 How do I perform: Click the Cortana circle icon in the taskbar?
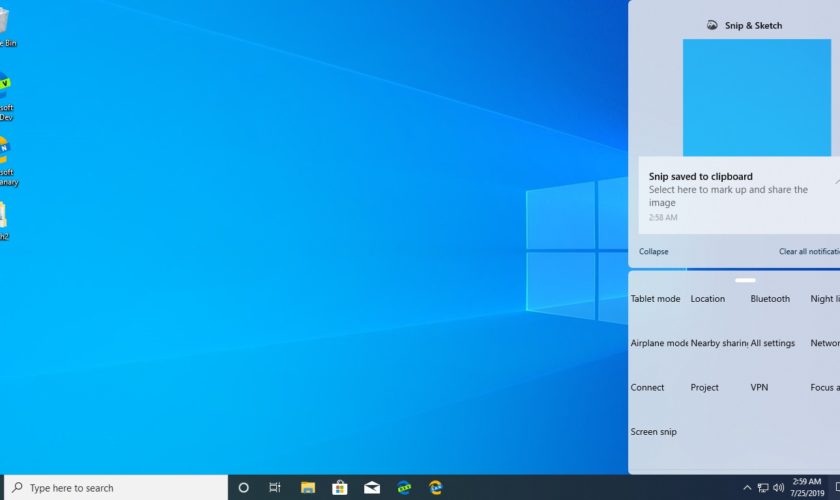(243, 488)
